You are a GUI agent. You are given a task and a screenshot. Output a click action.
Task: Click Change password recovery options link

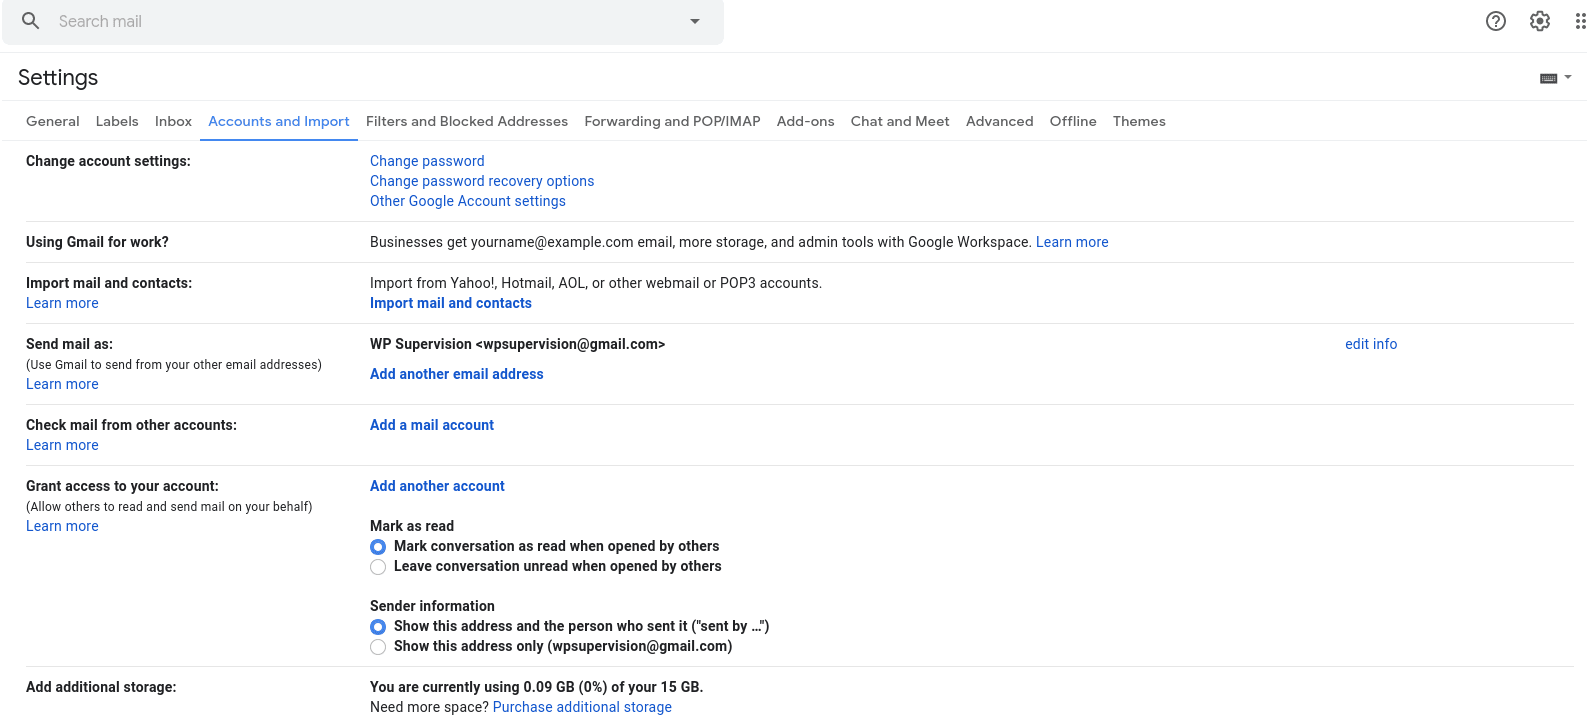482,181
